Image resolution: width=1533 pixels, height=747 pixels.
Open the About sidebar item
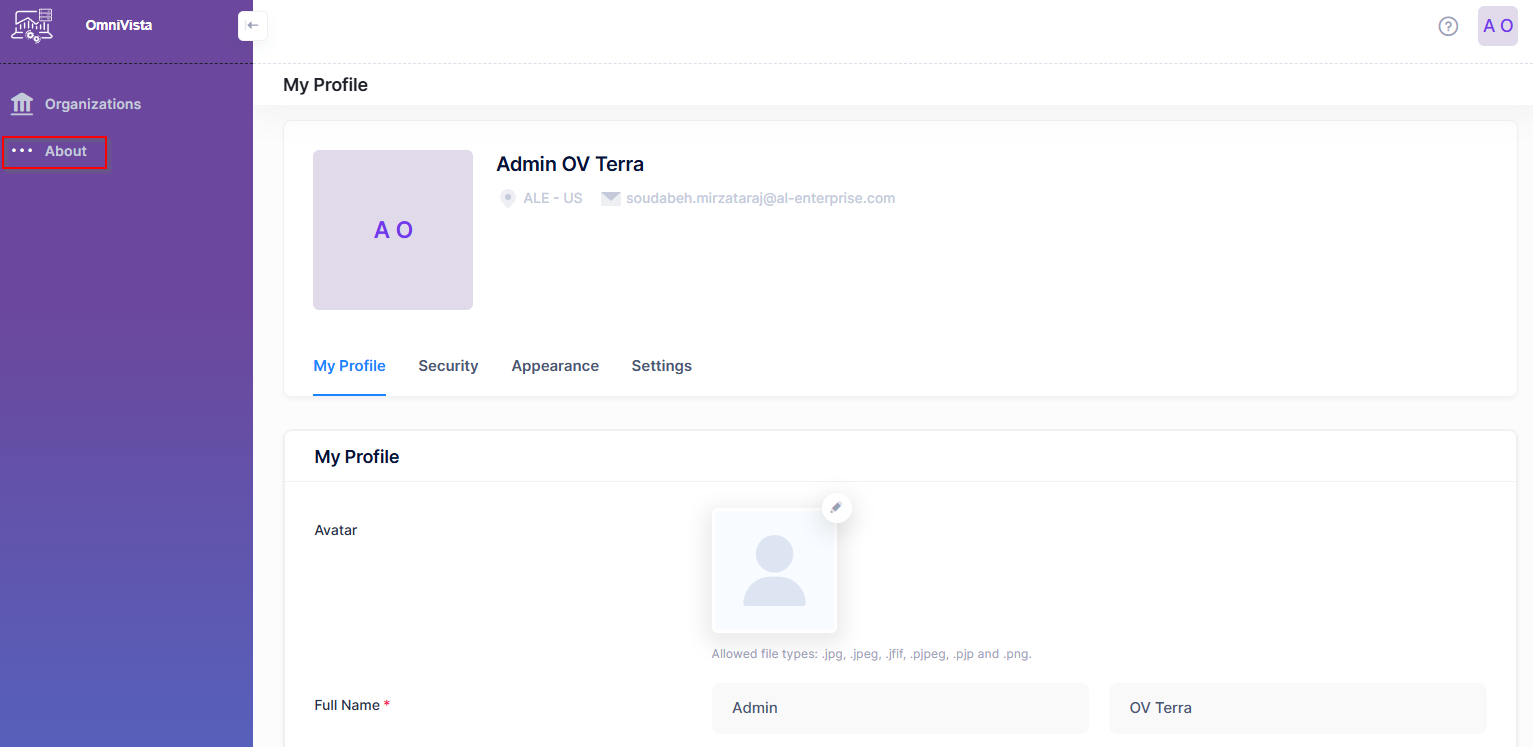pyautogui.click(x=66, y=151)
